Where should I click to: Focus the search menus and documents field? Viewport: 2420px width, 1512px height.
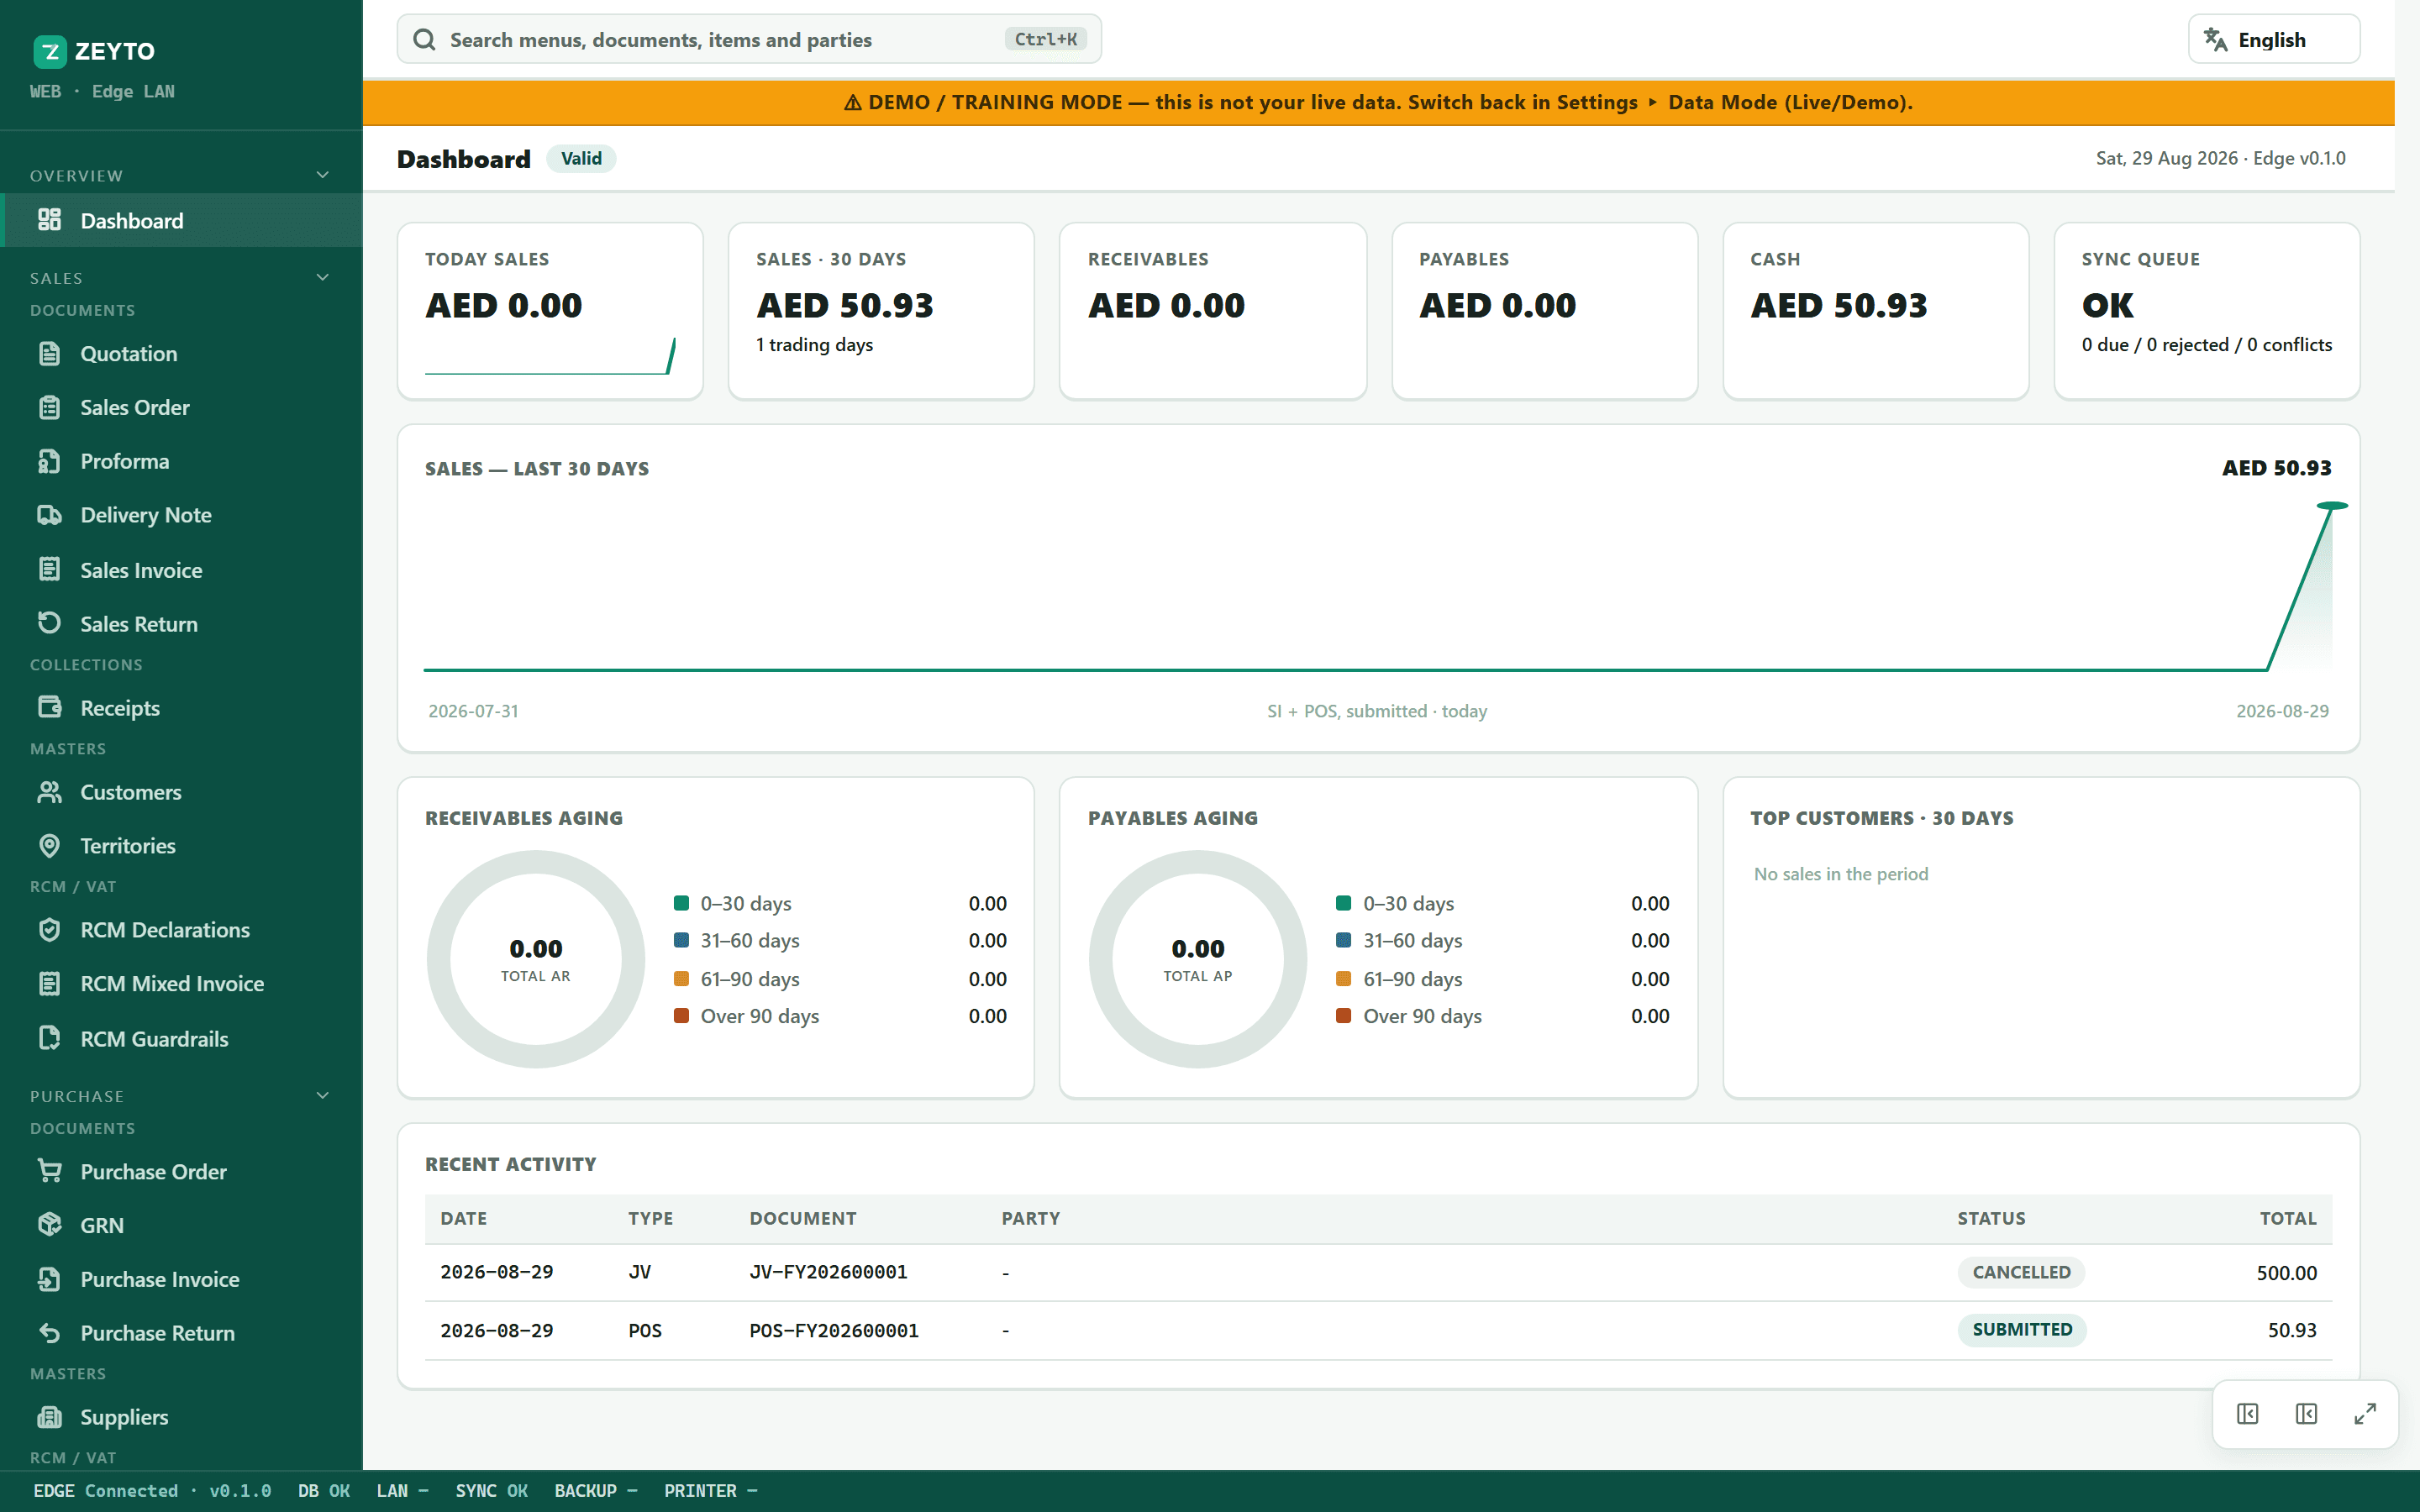[x=749, y=40]
